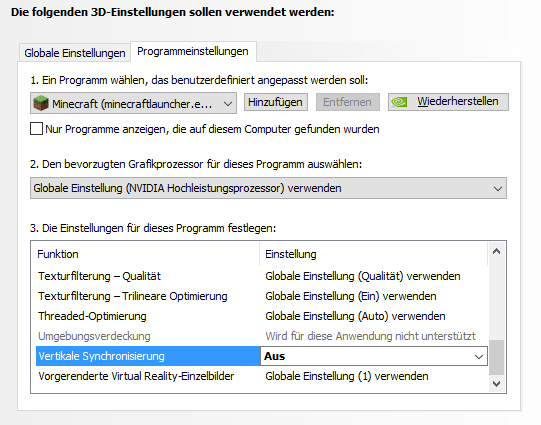Select Texturfilterung – Qualität row
541x425 pixels.
(262, 276)
